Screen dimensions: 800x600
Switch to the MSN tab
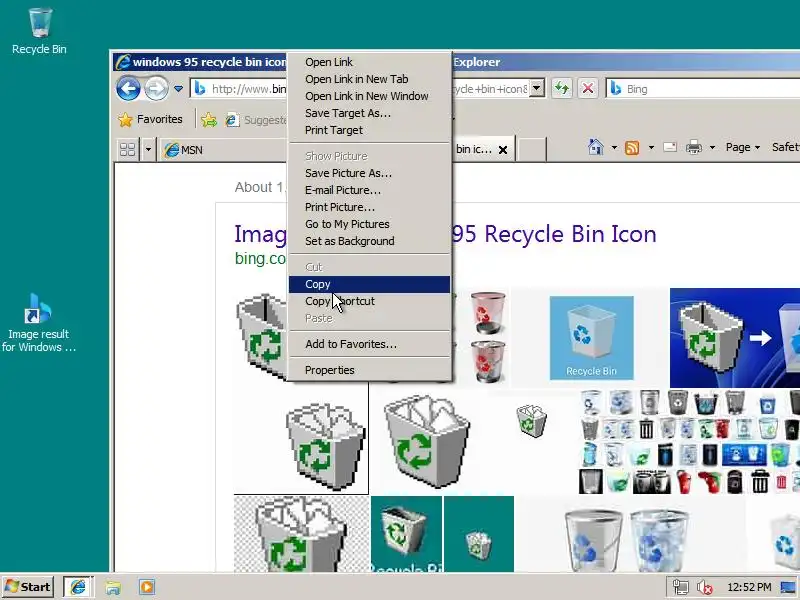[222, 149]
